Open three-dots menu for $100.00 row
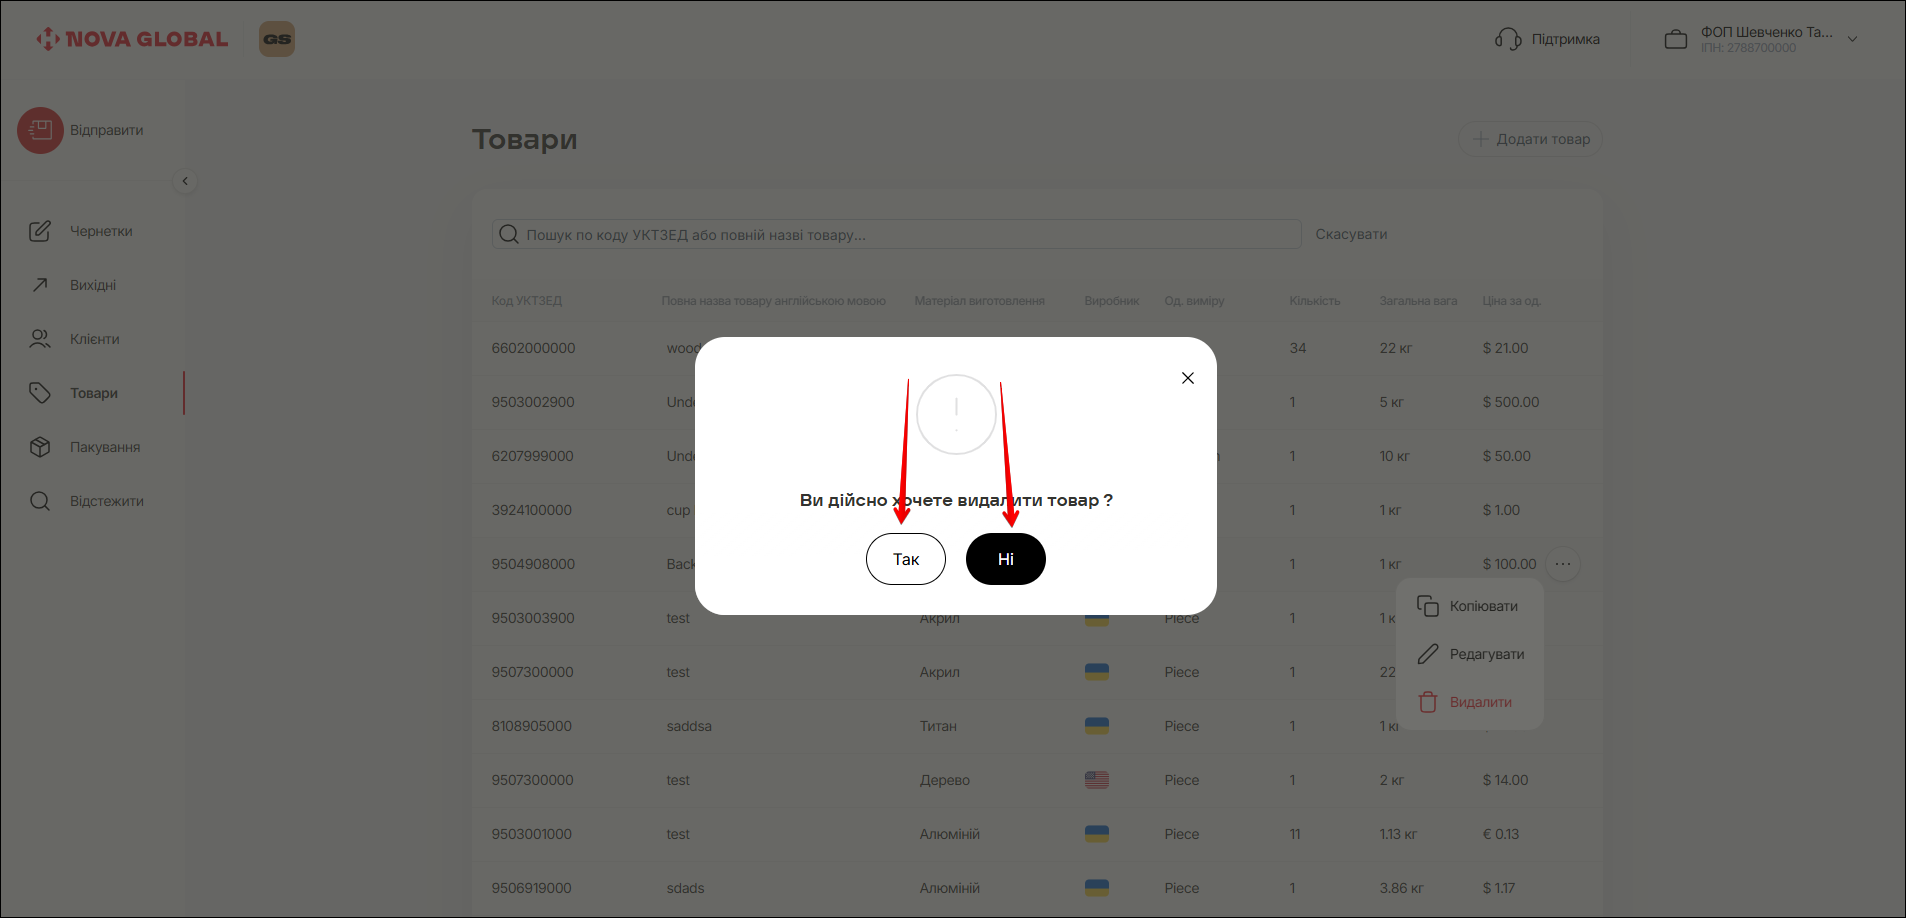Viewport: 1906px width, 918px height. (1563, 564)
